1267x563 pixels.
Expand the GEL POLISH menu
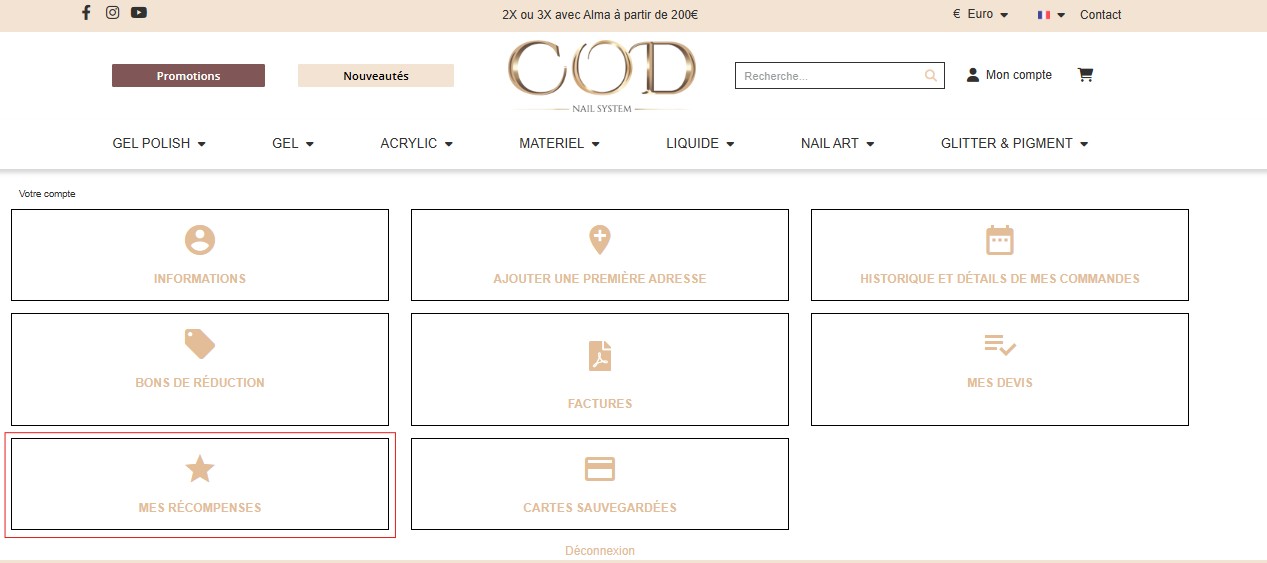point(159,144)
